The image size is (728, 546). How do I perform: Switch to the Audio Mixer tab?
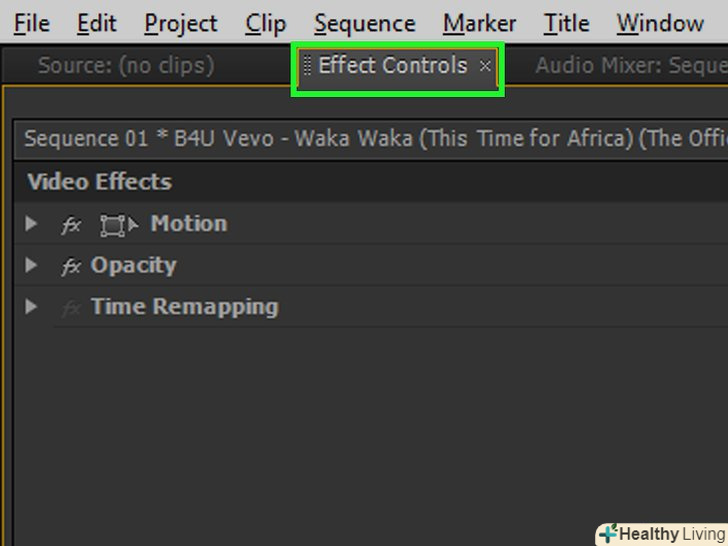click(630, 66)
